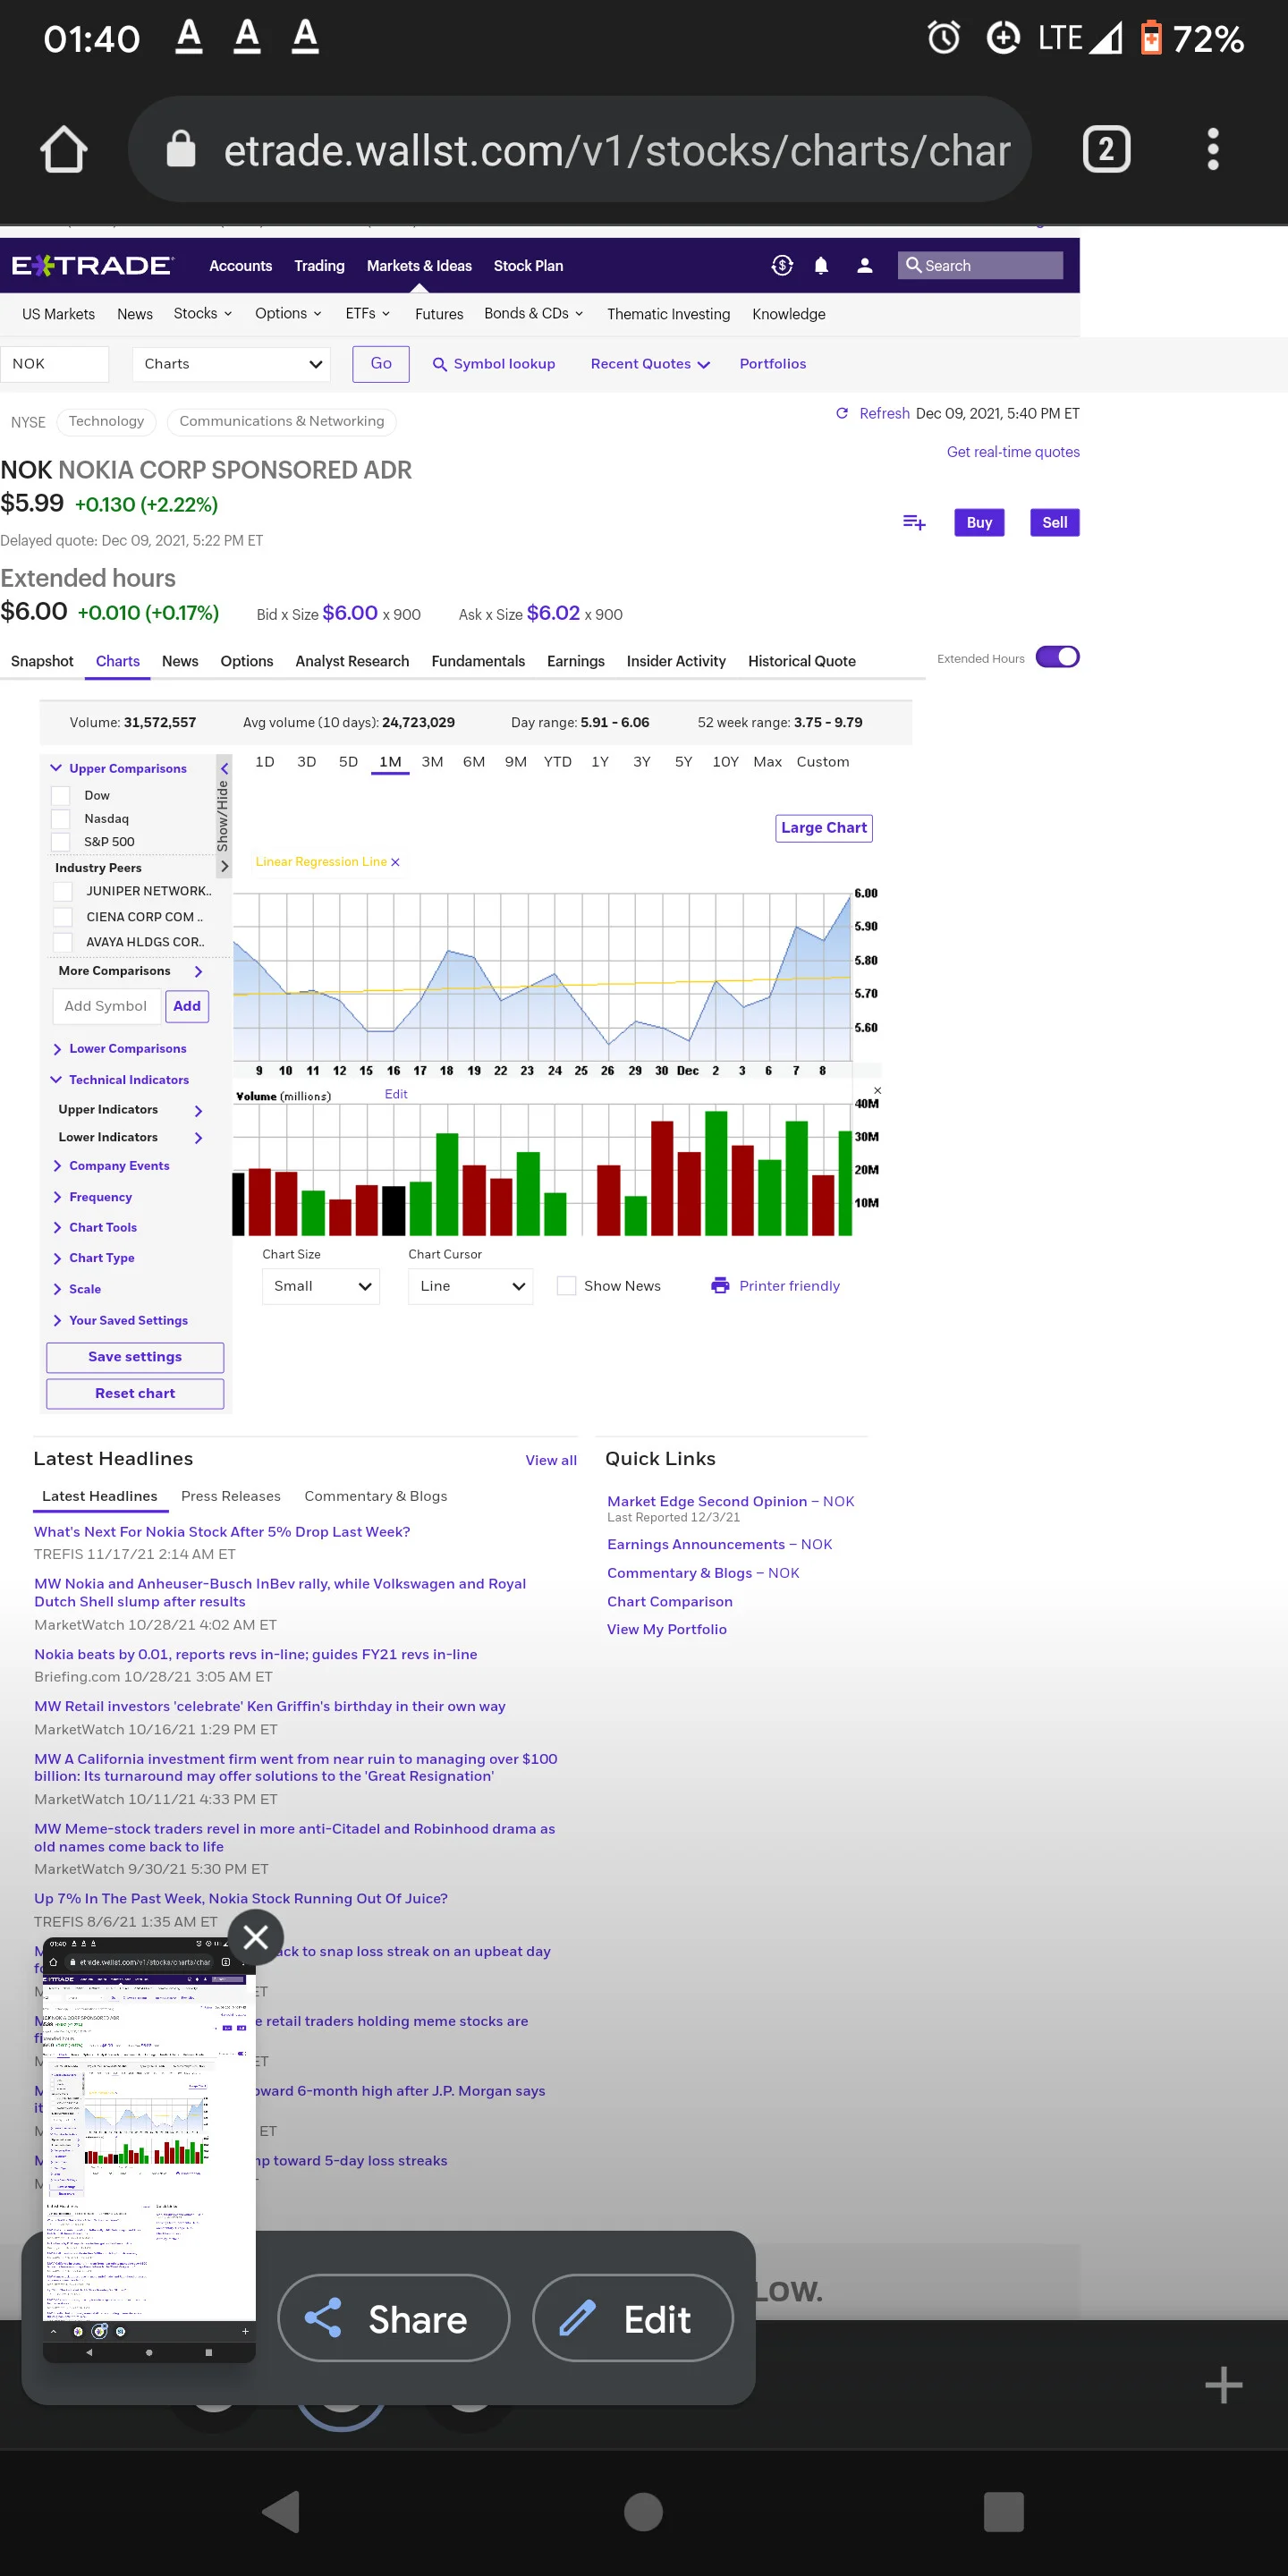This screenshot has width=1288, height=2576.
Task: Click the Buy button
Action: [979, 522]
